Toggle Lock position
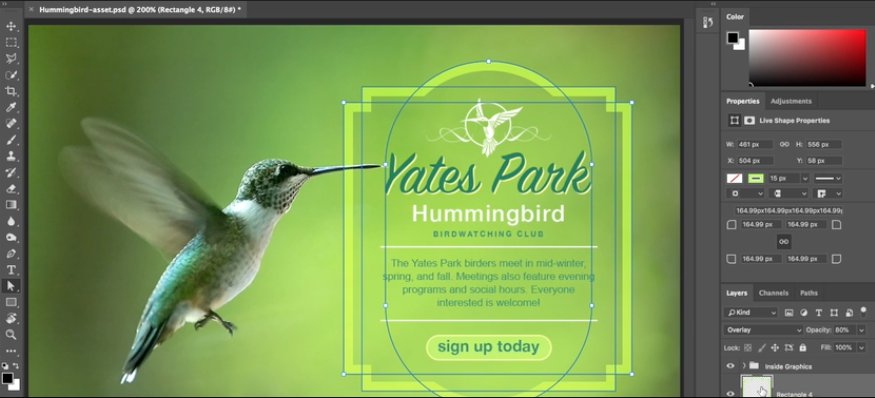 coord(775,347)
